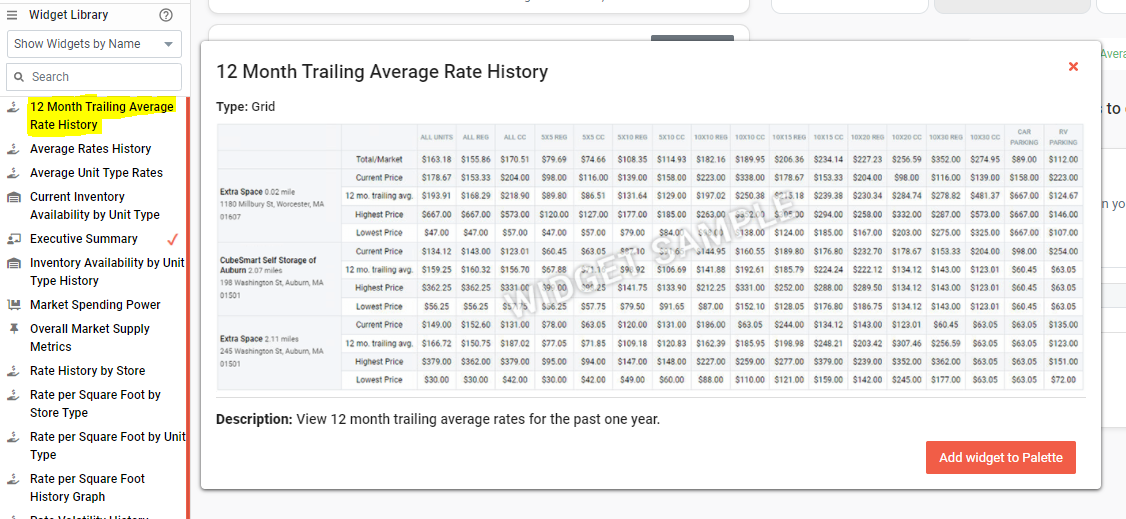The width and height of the screenshot is (1126, 519).
Task: Click the red checkmark beside Executive Summary
Action: (172, 239)
